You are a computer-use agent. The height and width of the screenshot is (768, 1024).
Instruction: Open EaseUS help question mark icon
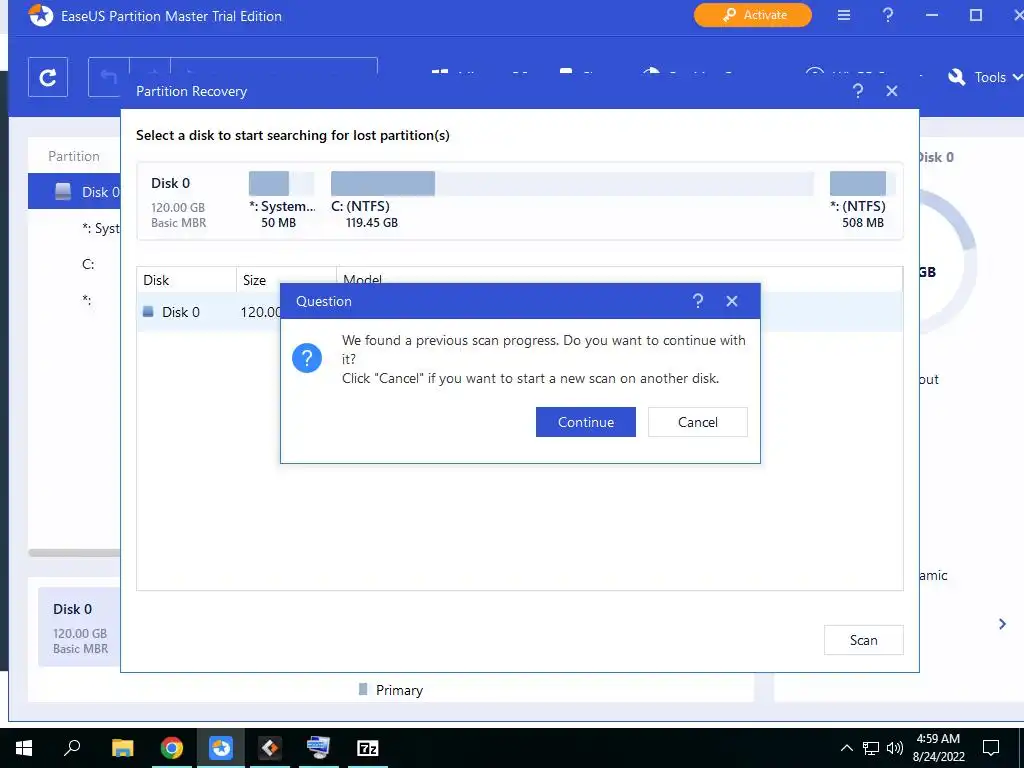[888, 15]
